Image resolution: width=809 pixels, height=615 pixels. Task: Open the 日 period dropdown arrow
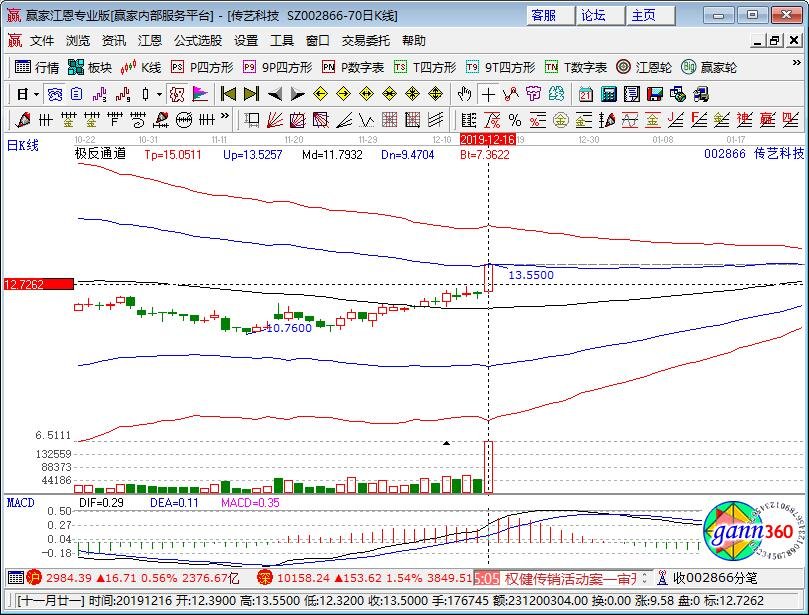36,94
